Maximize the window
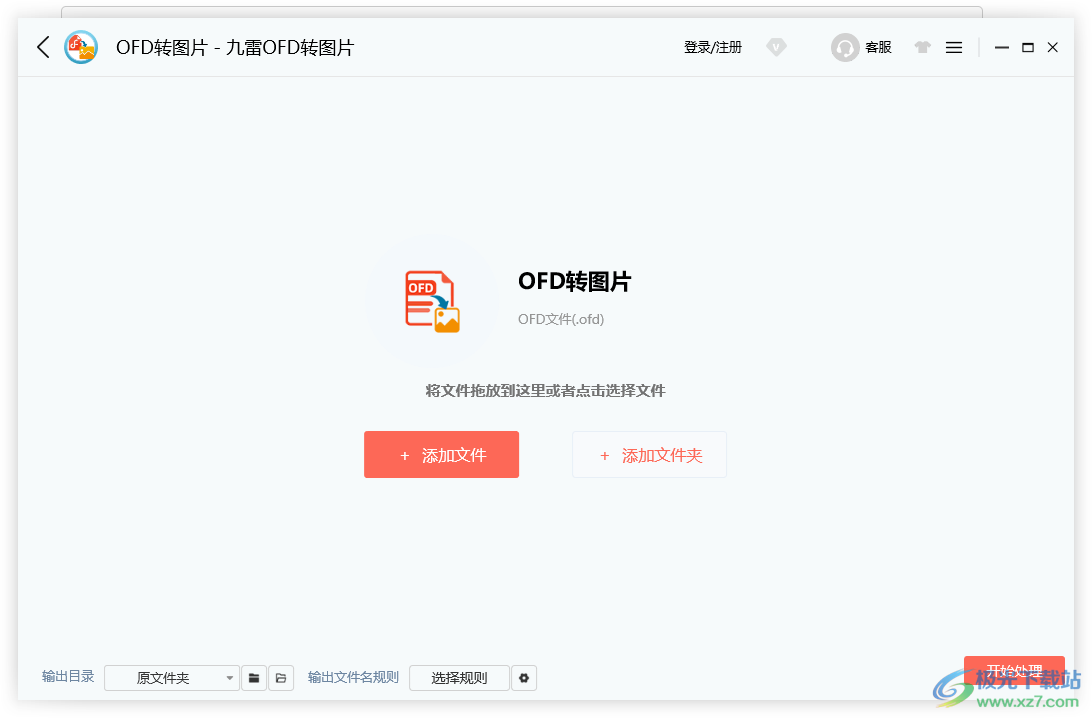1092x718 pixels. pyautogui.click(x=1027, y=47)
